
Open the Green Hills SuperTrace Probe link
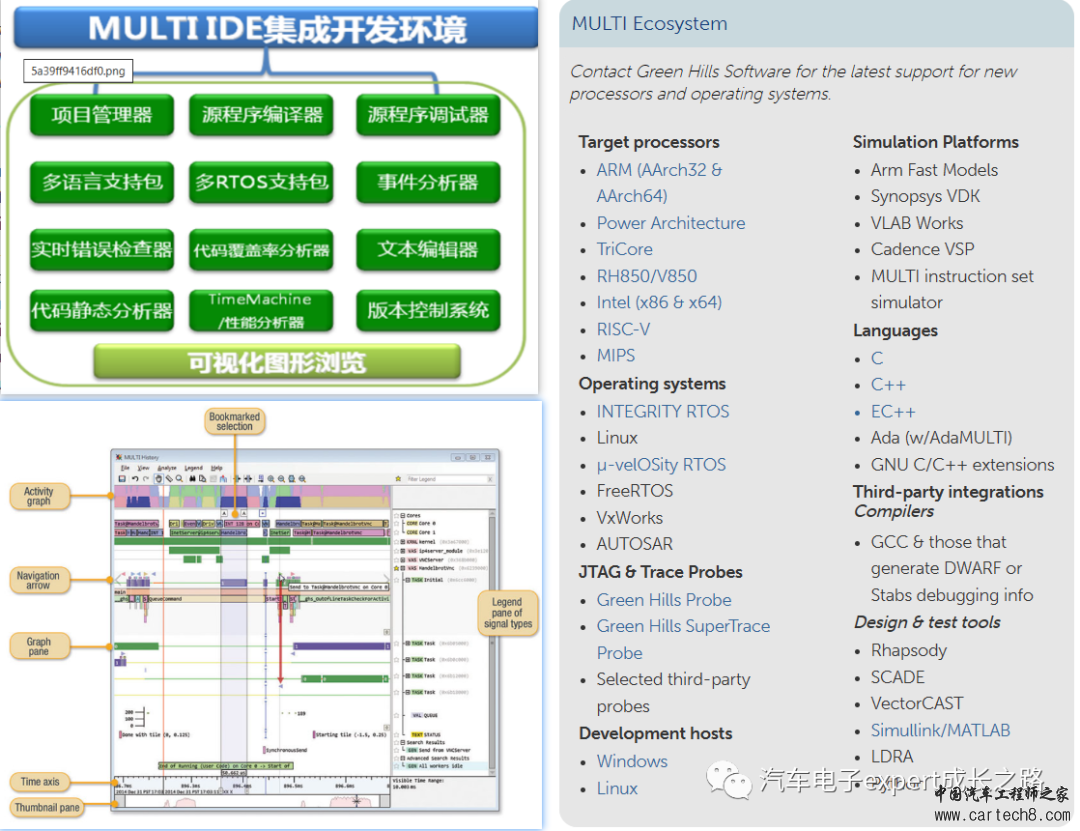click(683, 639)
